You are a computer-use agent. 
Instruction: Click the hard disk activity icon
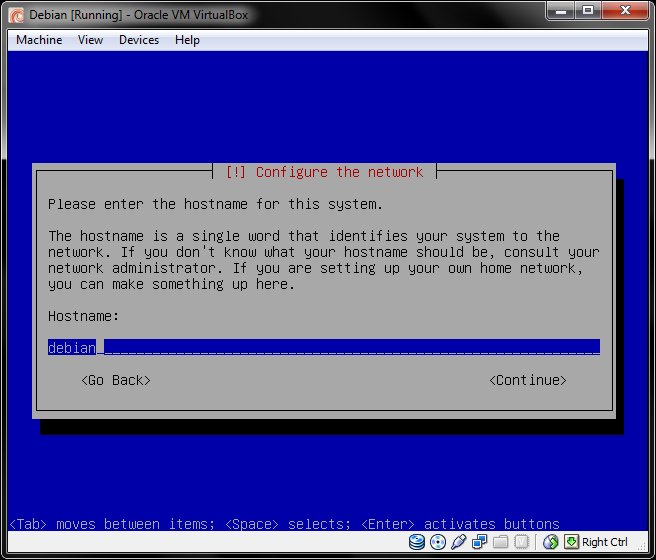(x=417, y=542)
